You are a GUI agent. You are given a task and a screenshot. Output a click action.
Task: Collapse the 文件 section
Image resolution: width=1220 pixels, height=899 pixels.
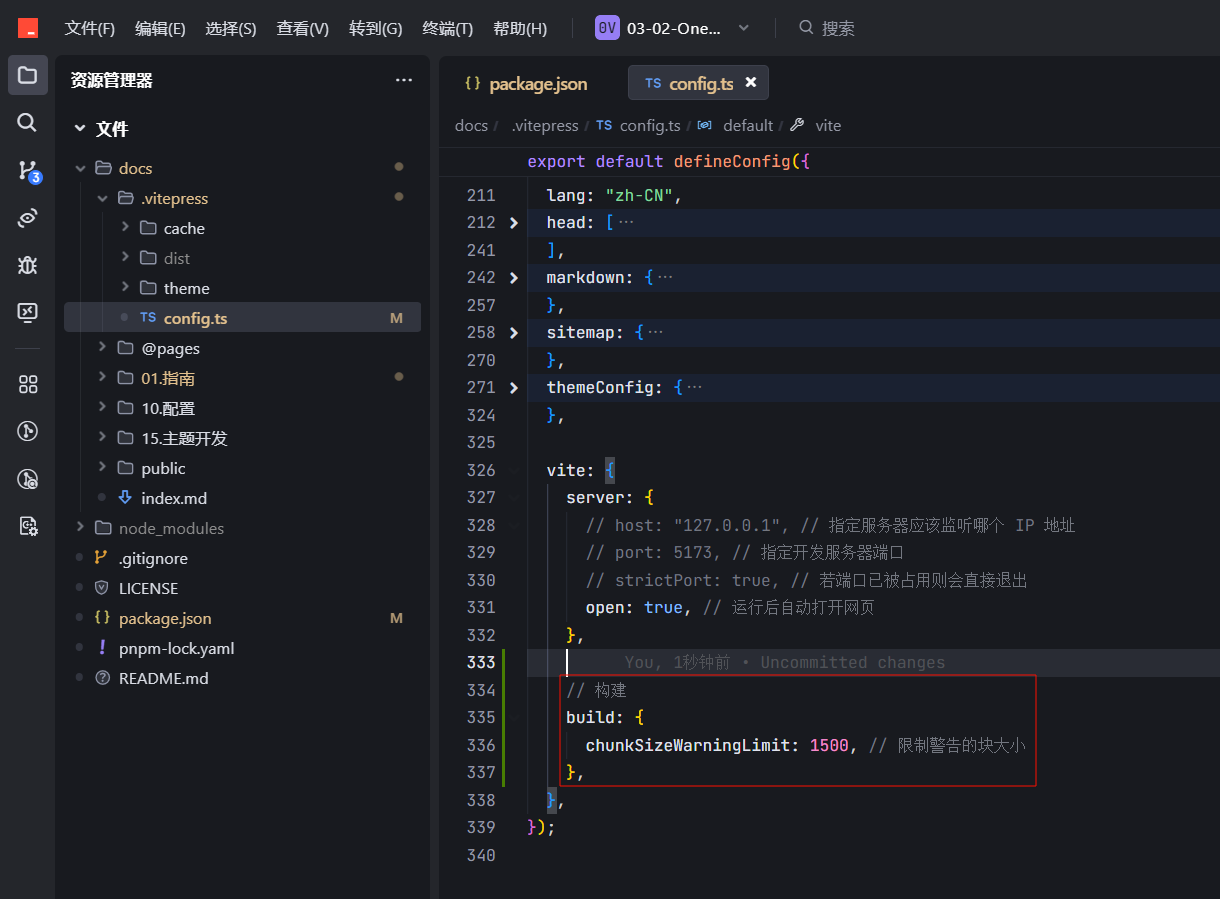click(x=80, y=128)
